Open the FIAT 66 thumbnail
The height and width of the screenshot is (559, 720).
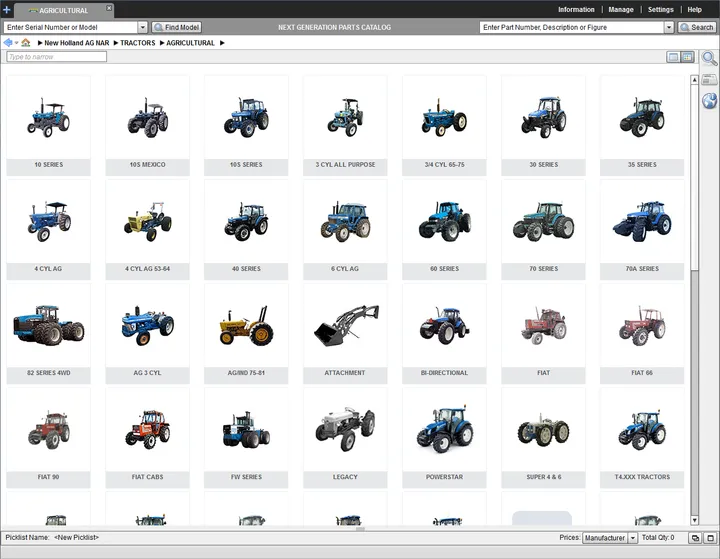click(x=642, y=334)
